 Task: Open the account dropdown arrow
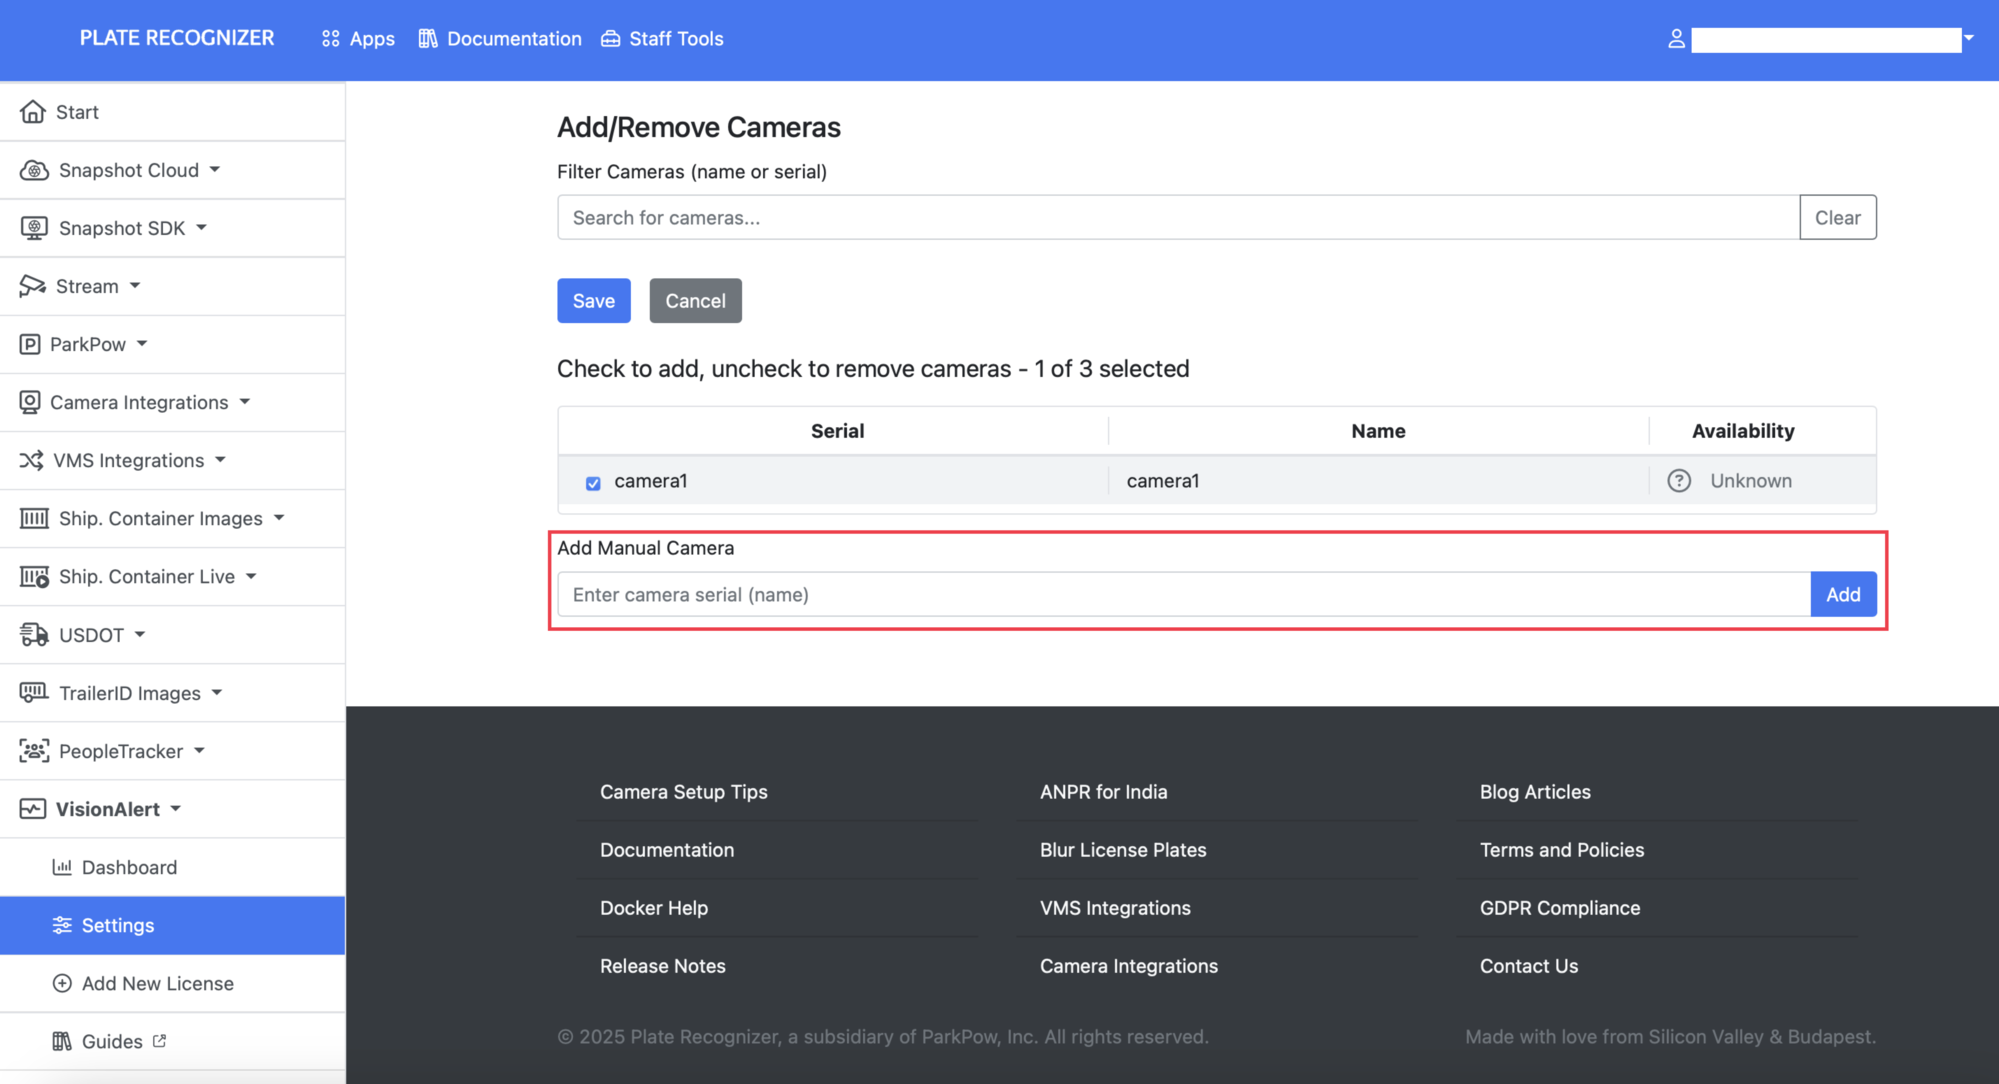tap(1969, 39)
